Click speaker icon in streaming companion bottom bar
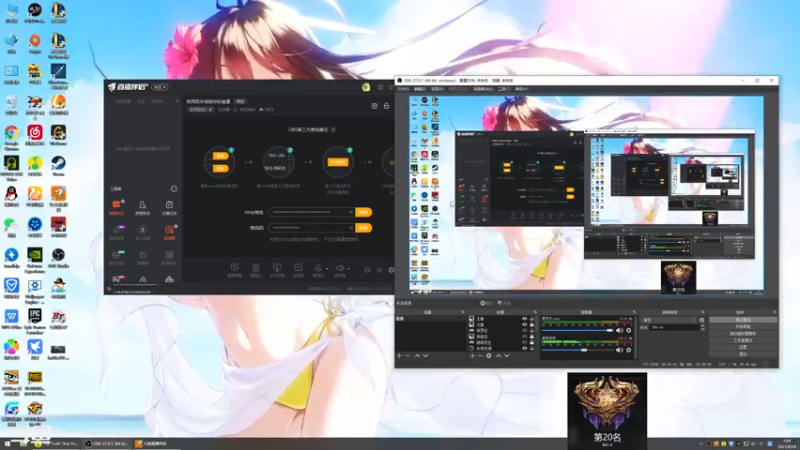Viewport: 800px width, 450px height. (x=340, y=268)
